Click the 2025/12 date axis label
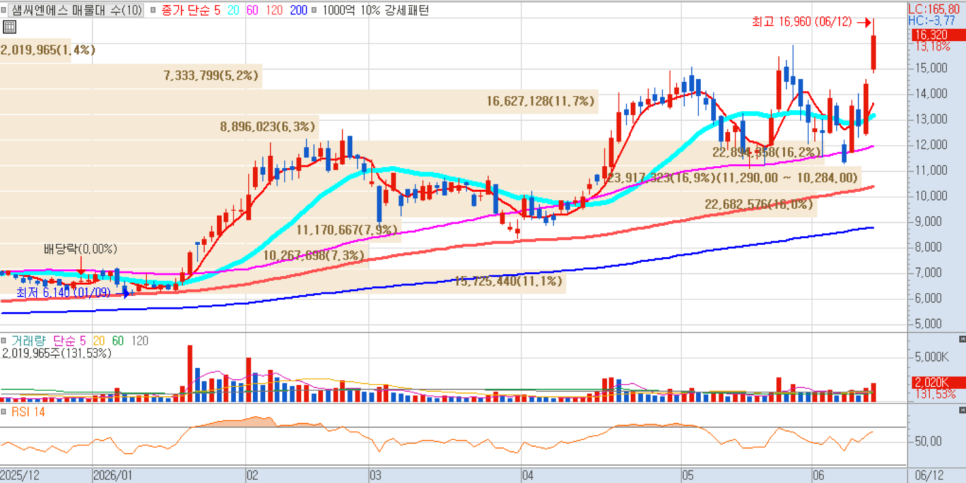This screenshot has width=966, height=483. [20, 476]
